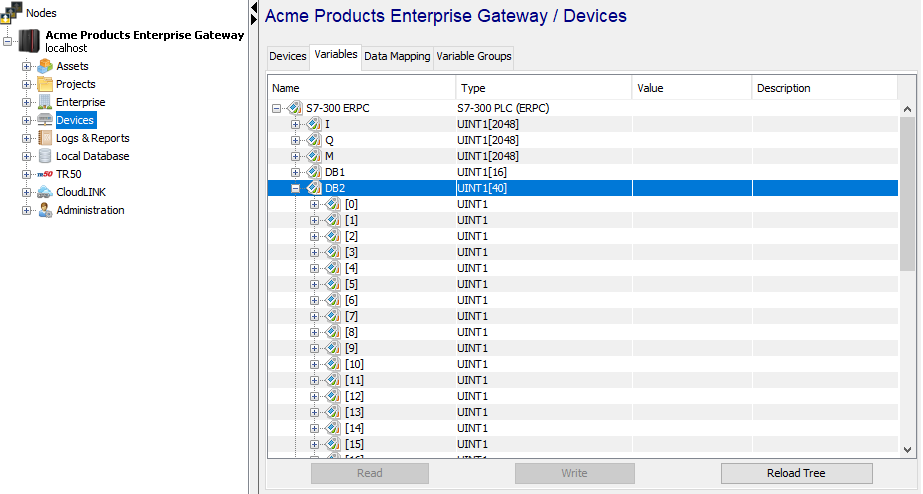Image resolution: width=923 pixels, height=494 pixels.
Task: Click the Enterprise building icon
Action: point(45,102)
